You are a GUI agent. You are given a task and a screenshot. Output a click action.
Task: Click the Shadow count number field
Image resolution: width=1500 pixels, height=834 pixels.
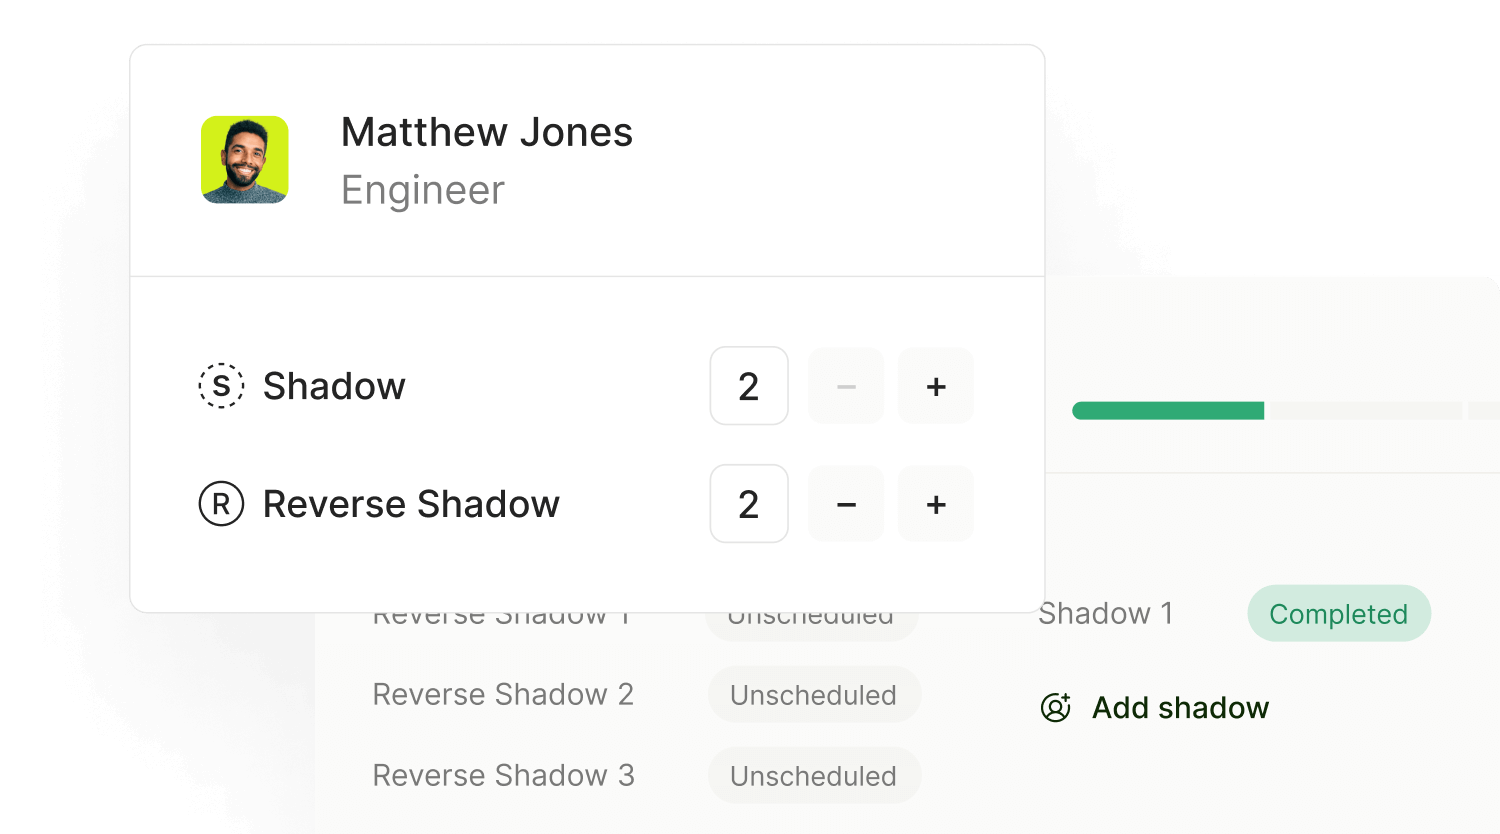click(x=749, y=386)
